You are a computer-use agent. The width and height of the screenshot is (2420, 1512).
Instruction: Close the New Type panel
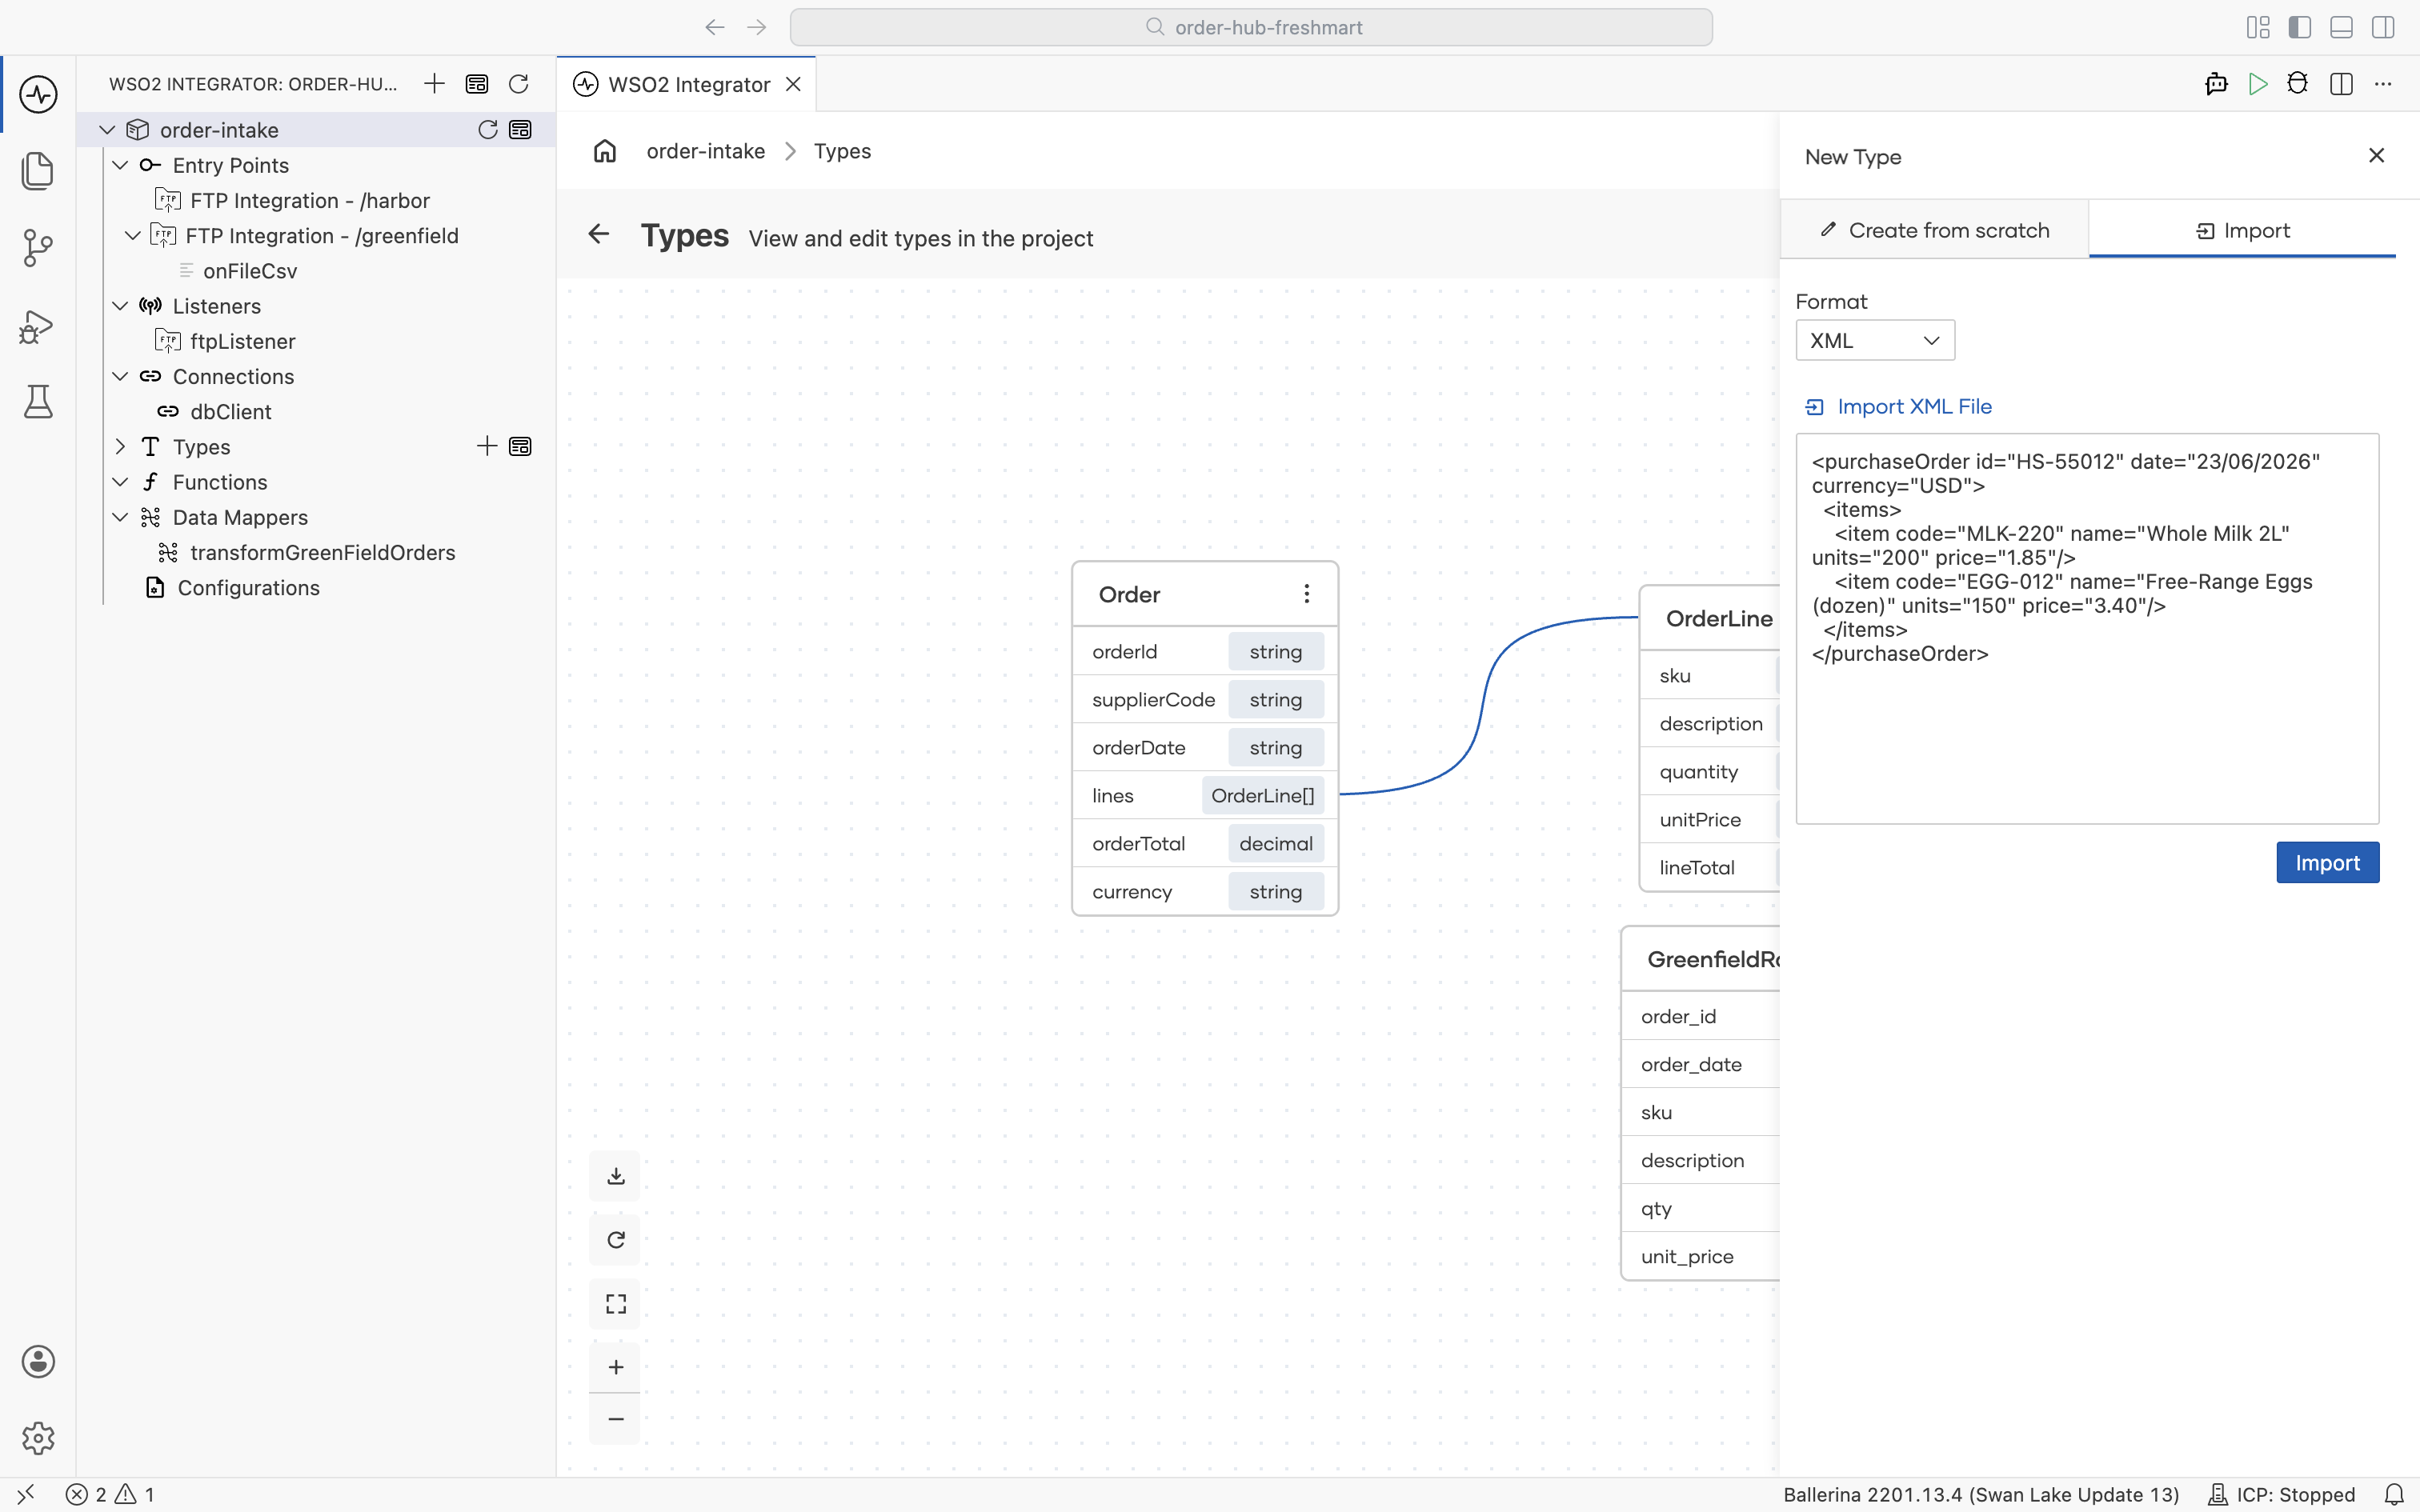tap(2377, 155)
